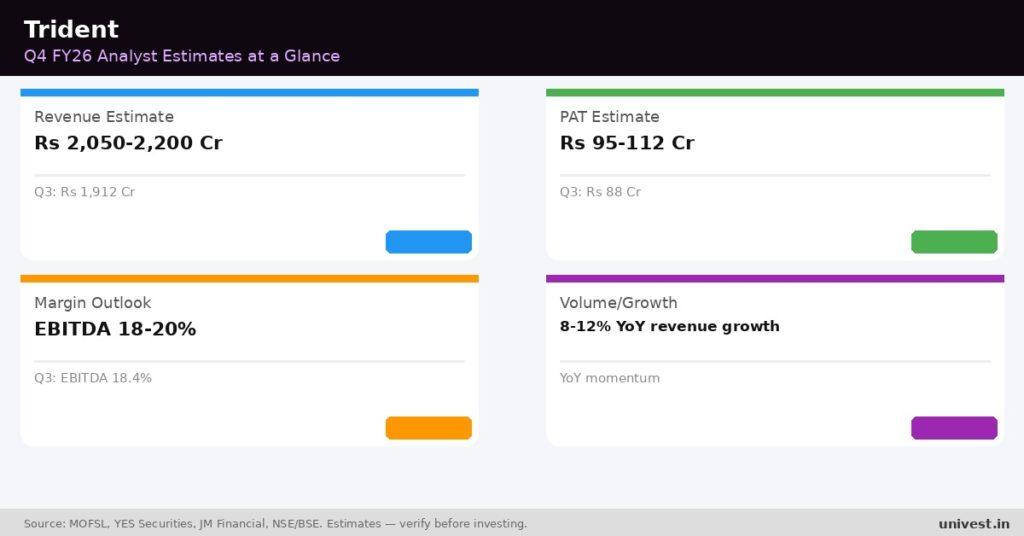Click the '8-12% YoY revenue growth' text
Viewport: 1024px width, 536px height.
(669, 326)
